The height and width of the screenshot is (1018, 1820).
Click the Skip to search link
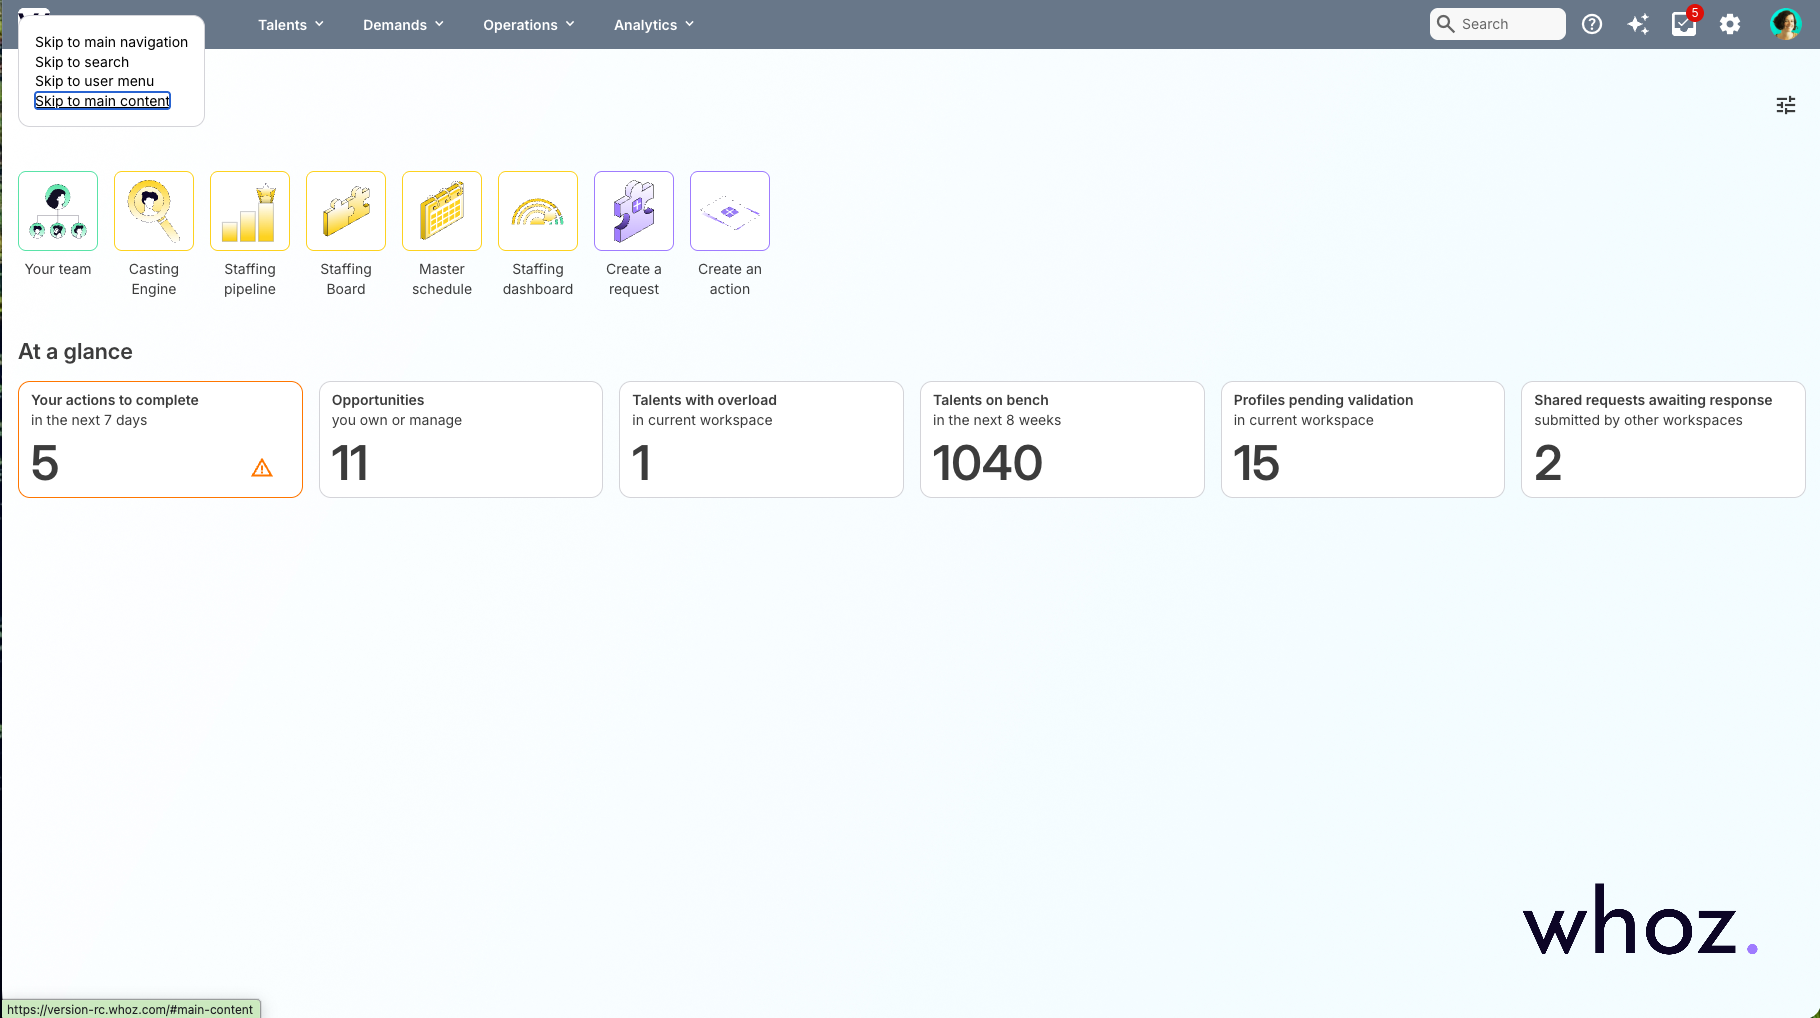[82, 62]
